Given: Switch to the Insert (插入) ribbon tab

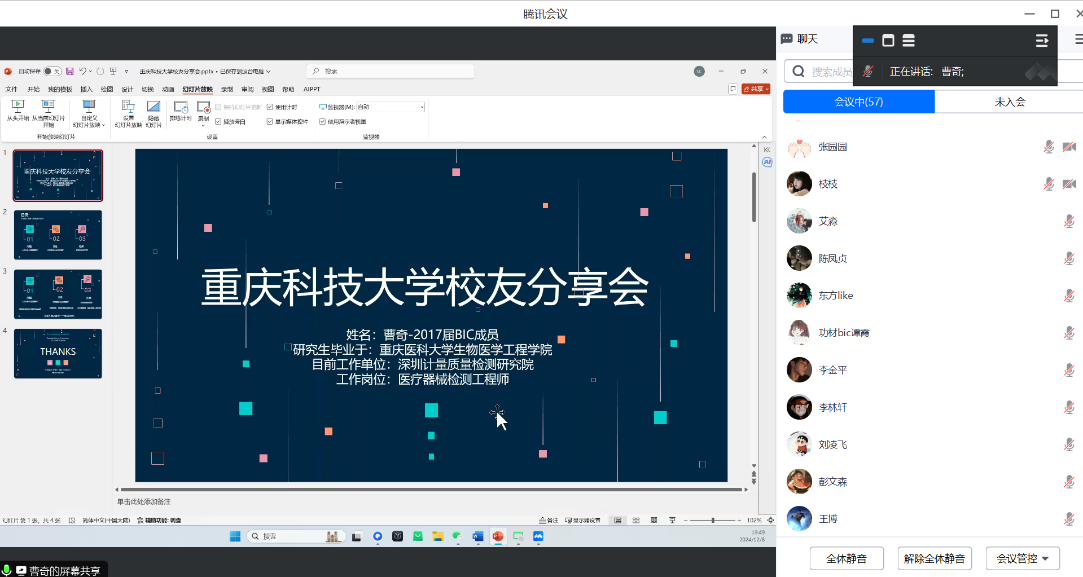Looking at the screenshot, I should point(86,89).
